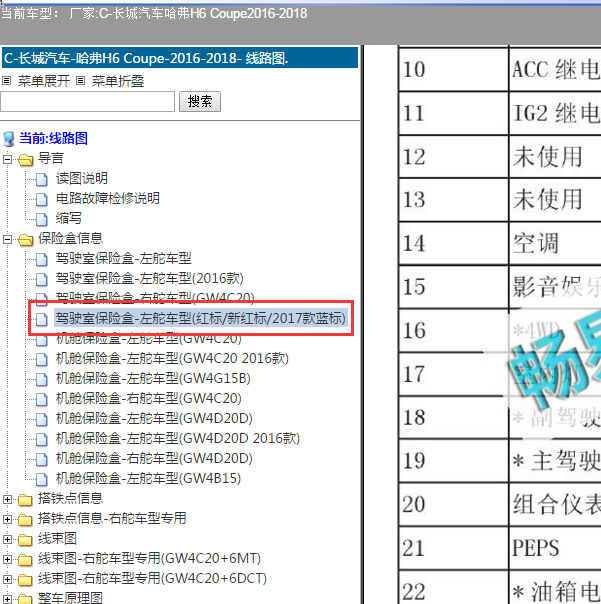Click folder icon of 线束图-右舵车型专用(GW4C20+6DCT)

[25, 580]
